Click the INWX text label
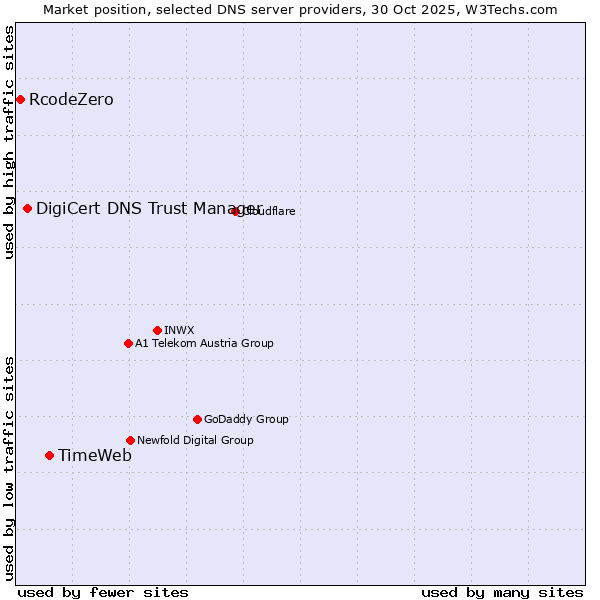This screenshot has height=600, width=600. coord(179,330)
